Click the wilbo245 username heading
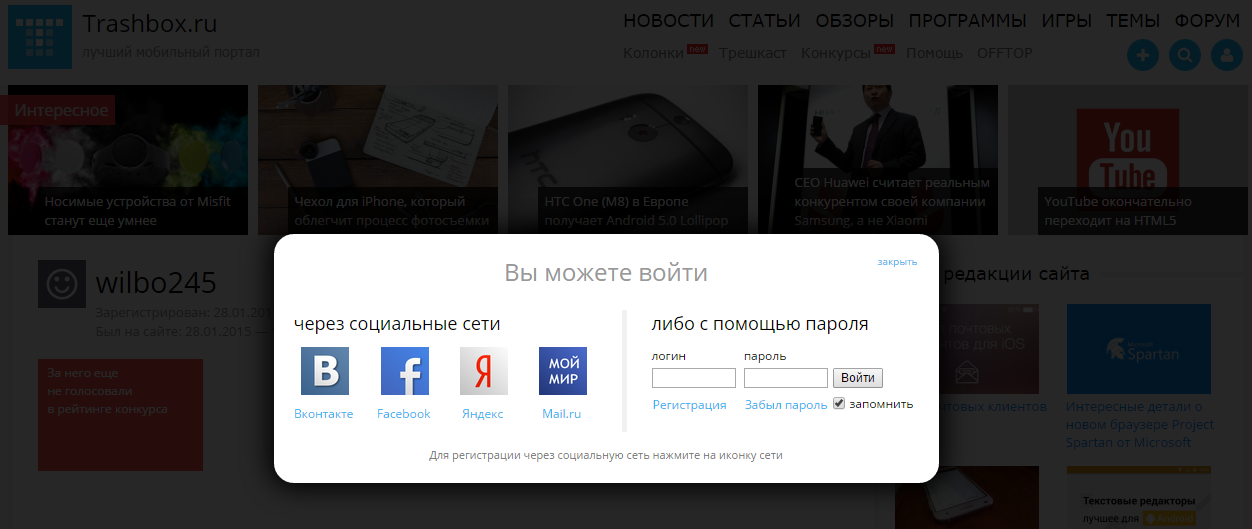This screenshot has height=529, width=1252. tap(156, 283)
